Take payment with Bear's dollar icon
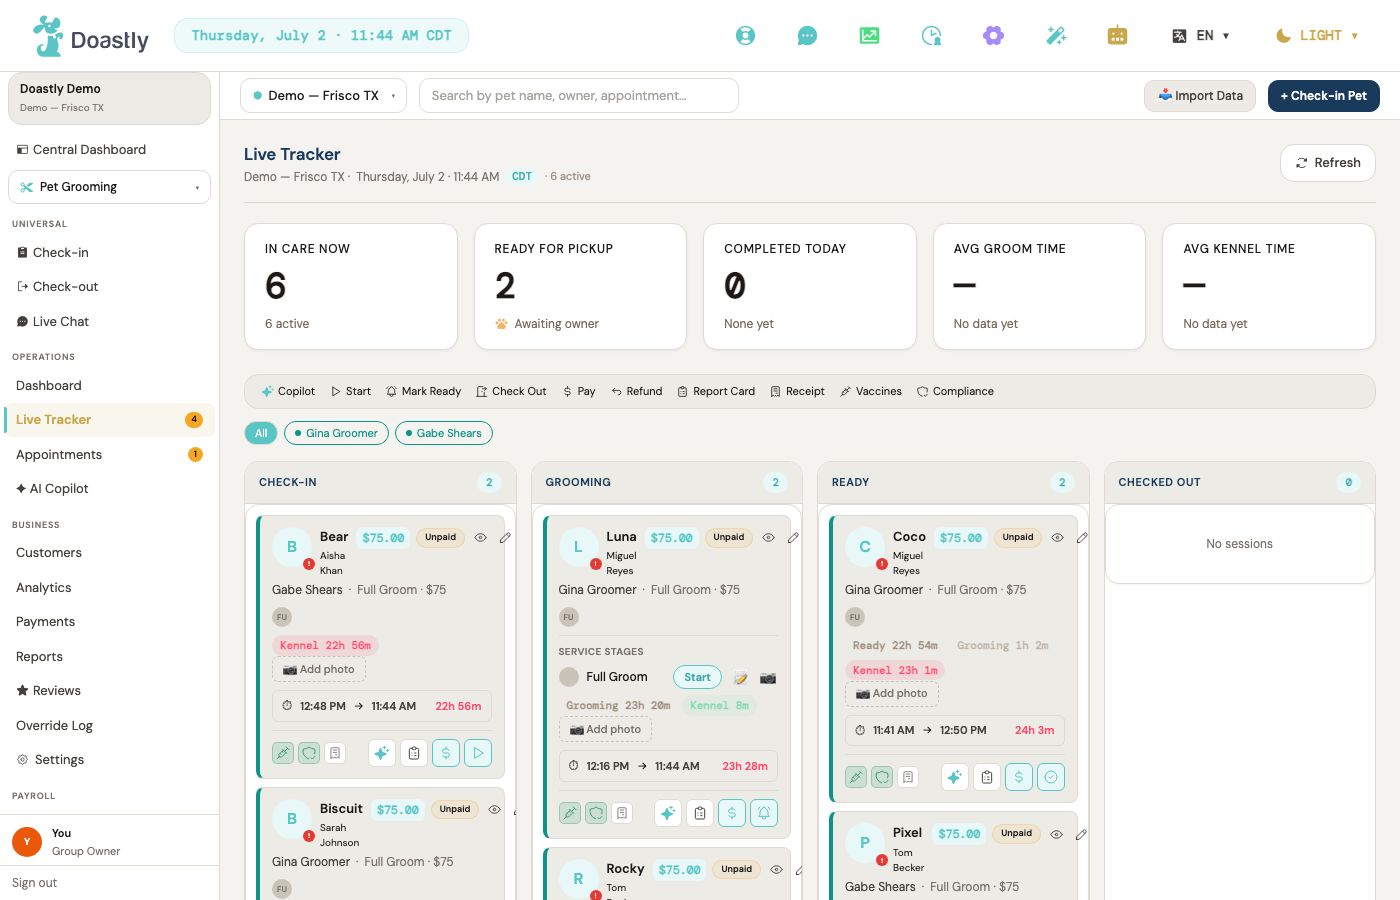This screenshot has width=1400, height=900. [446, 753]
